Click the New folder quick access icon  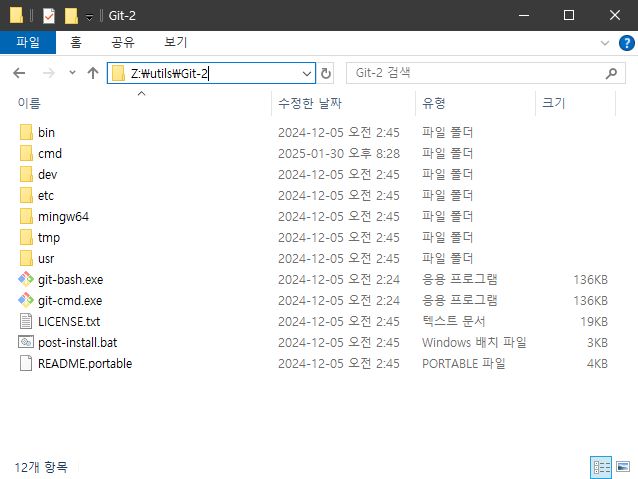pos(71,16)
